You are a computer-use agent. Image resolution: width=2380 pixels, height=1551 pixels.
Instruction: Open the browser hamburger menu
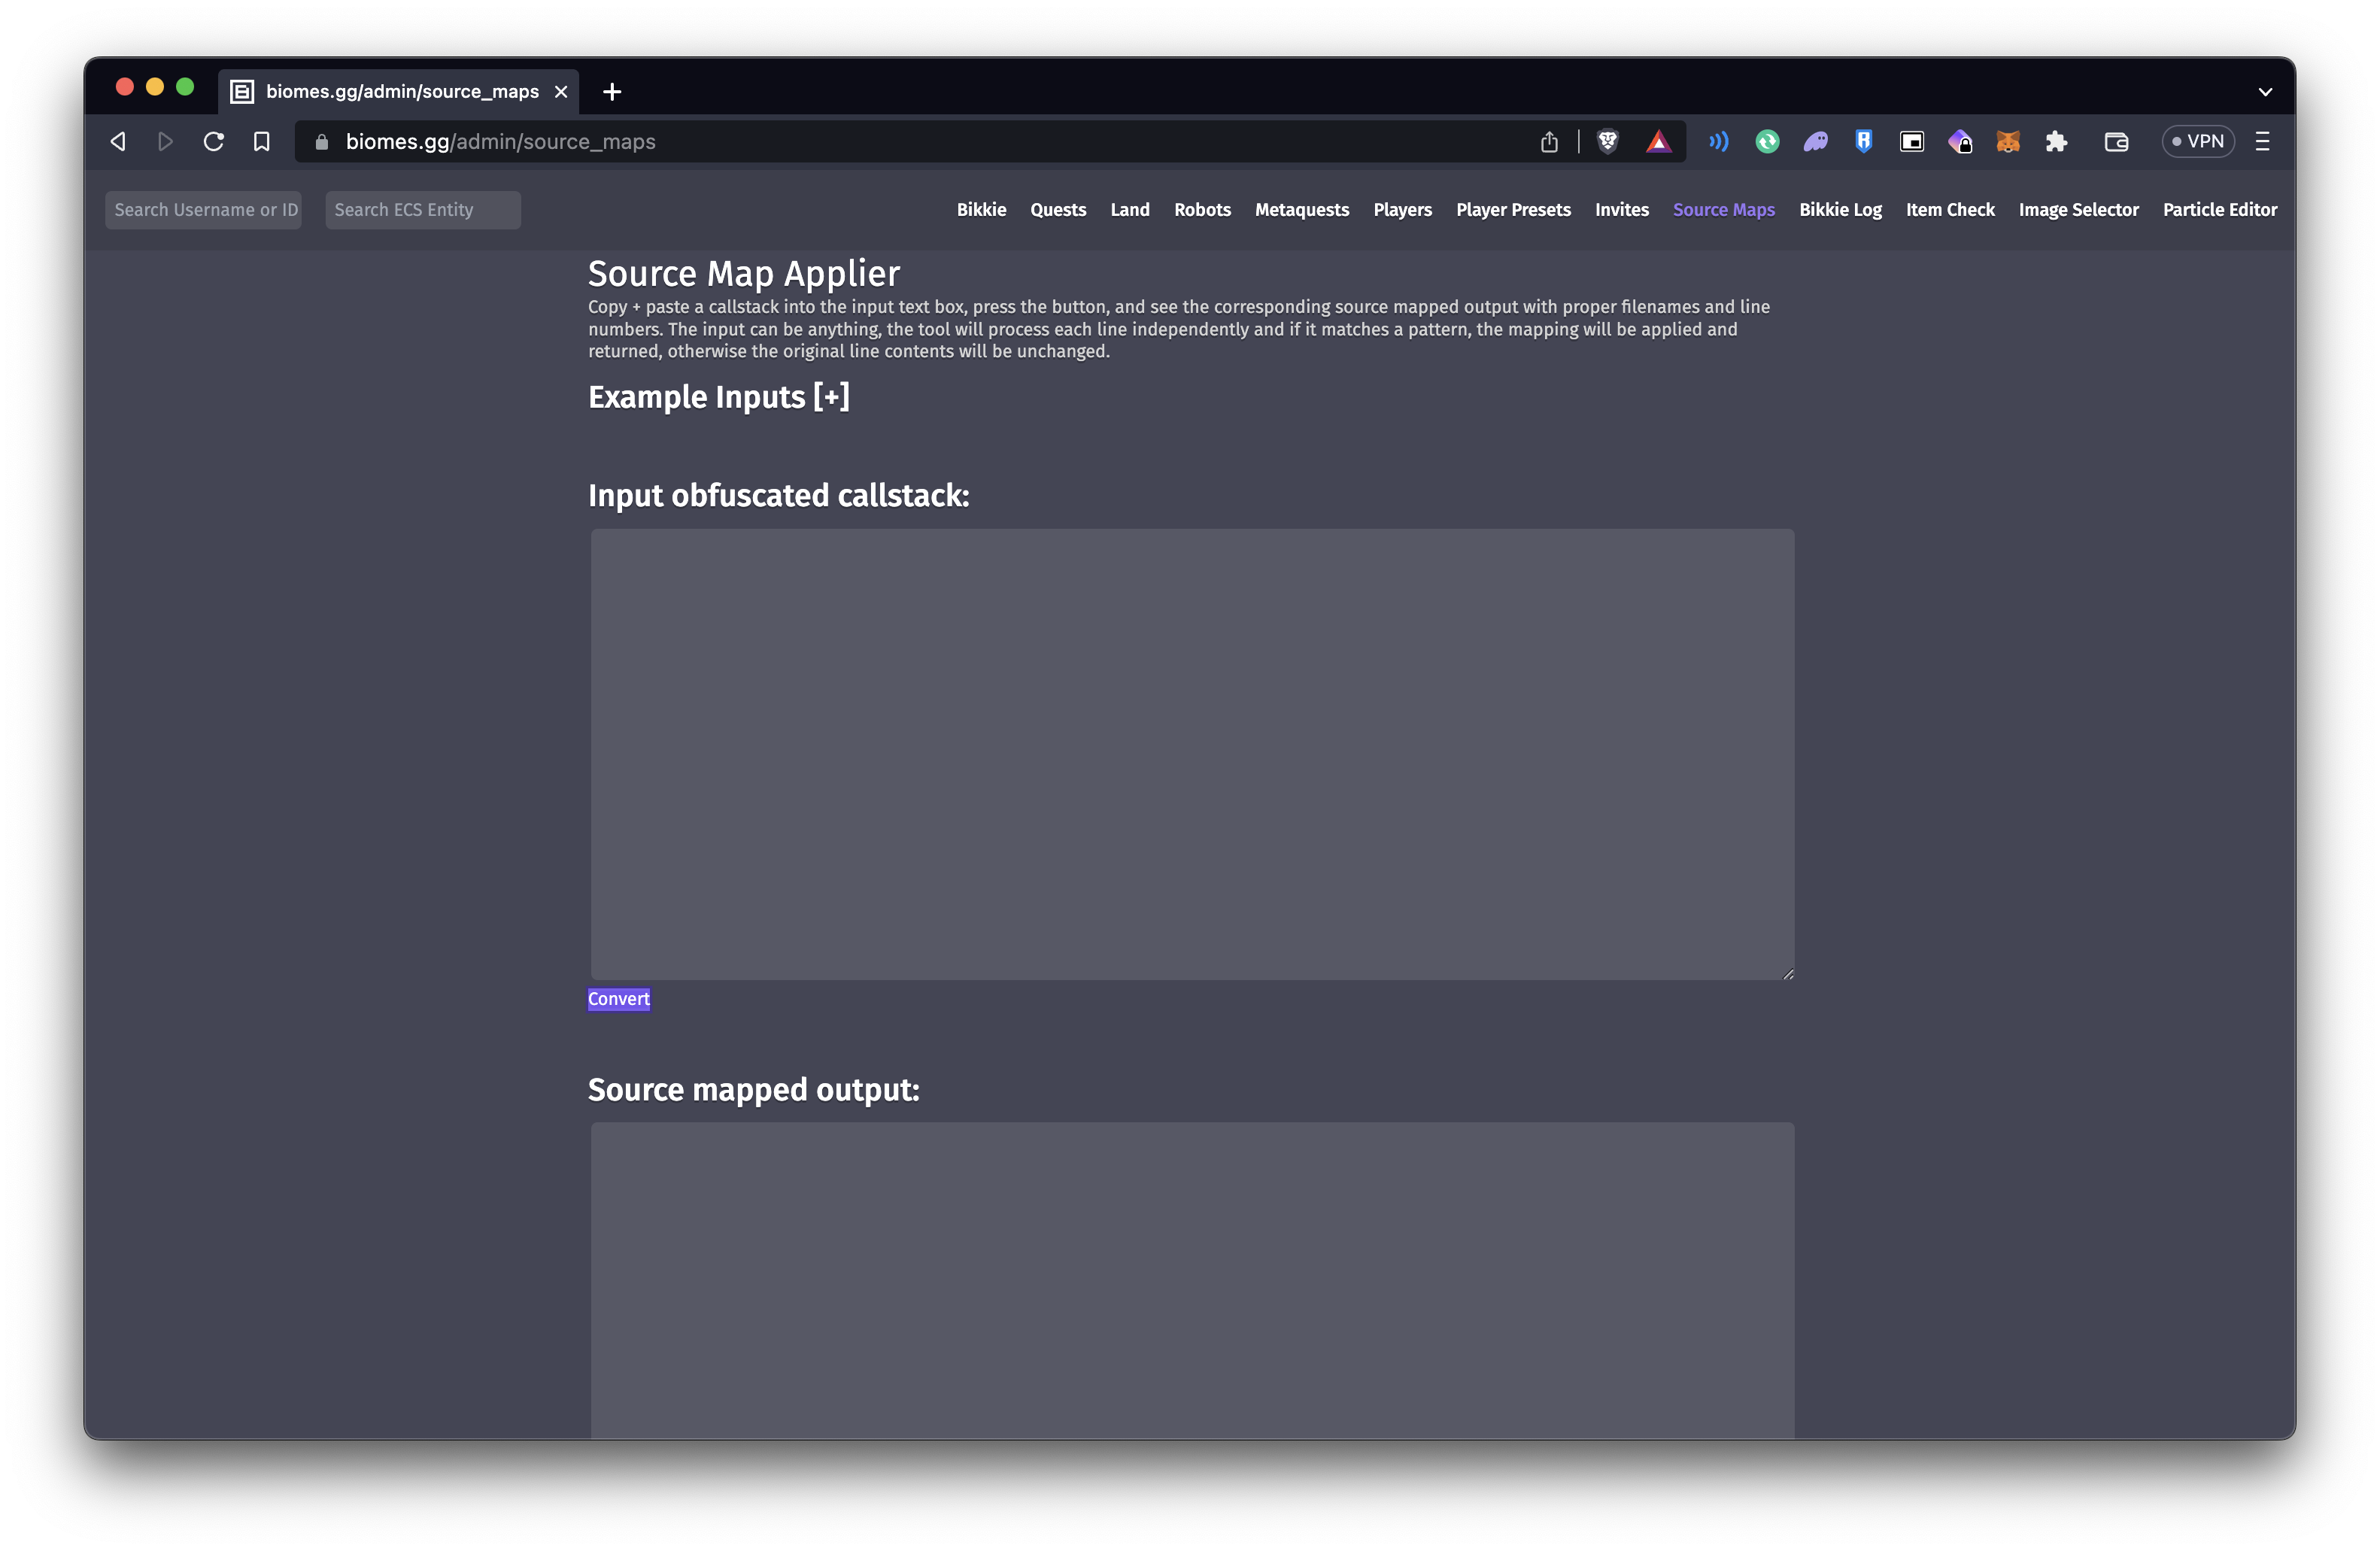[x=2262, y=142]
